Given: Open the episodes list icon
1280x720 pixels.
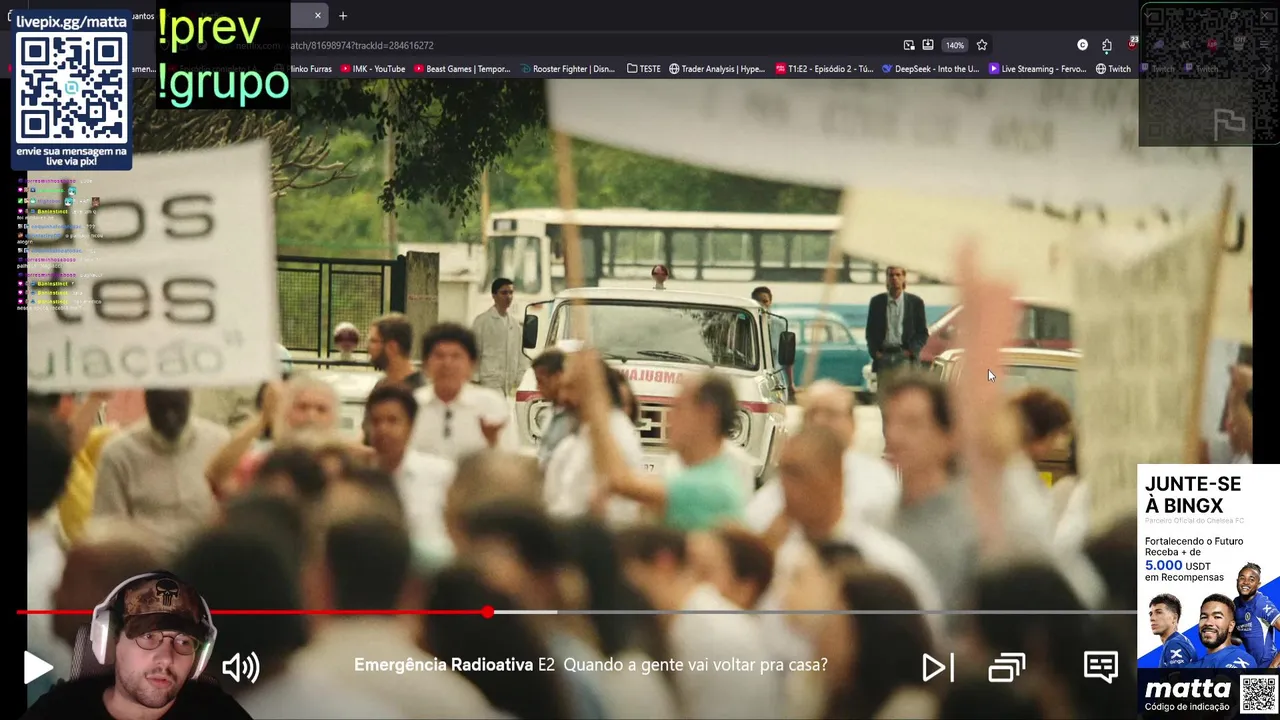Looking at the screenshot, I should click(x=1007, y=667).
